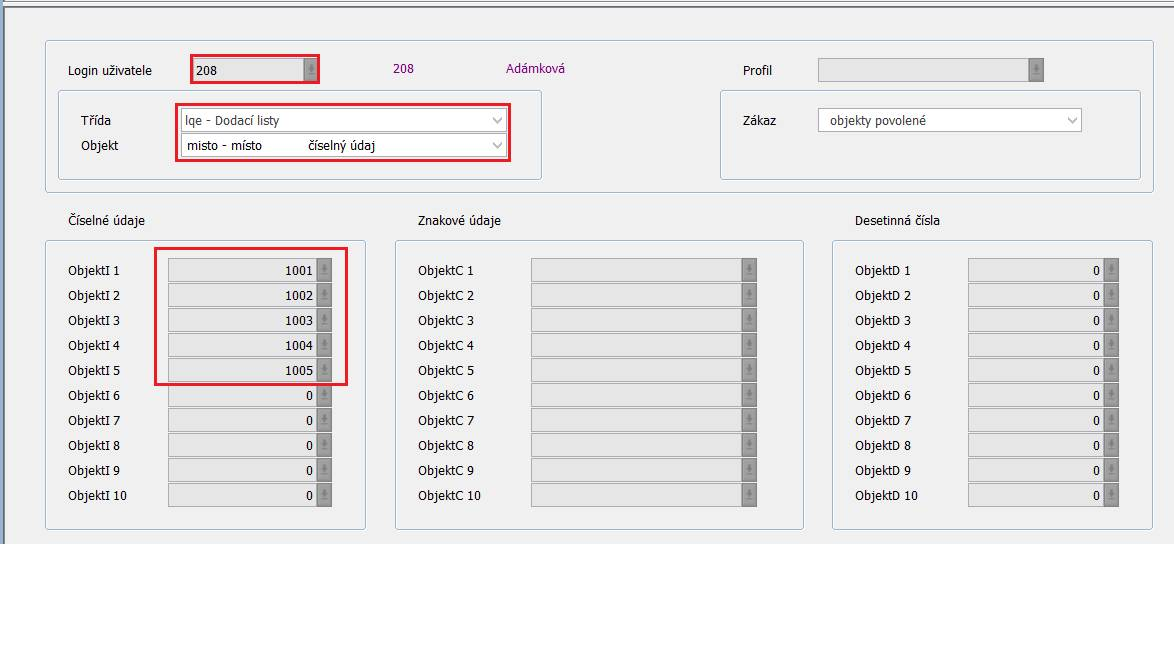Click lookup arrow of ObjektI 5 field
The height and width of the screenshot is (648, 1174).
click(324, 370)
